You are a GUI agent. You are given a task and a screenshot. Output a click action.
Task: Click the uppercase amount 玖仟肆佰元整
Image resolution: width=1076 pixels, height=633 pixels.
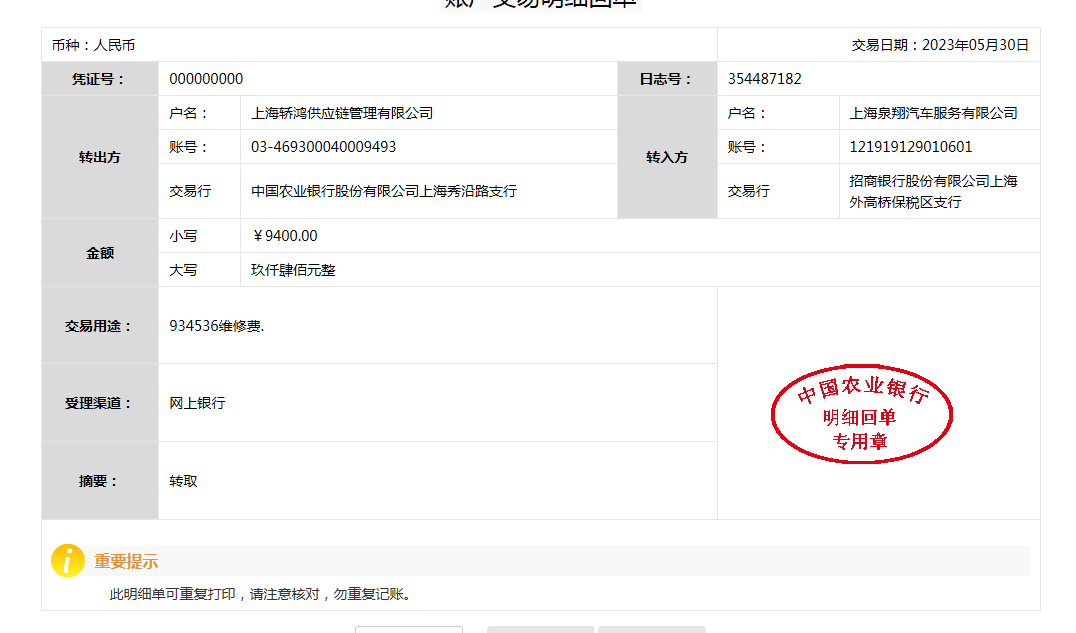(293, 270)
